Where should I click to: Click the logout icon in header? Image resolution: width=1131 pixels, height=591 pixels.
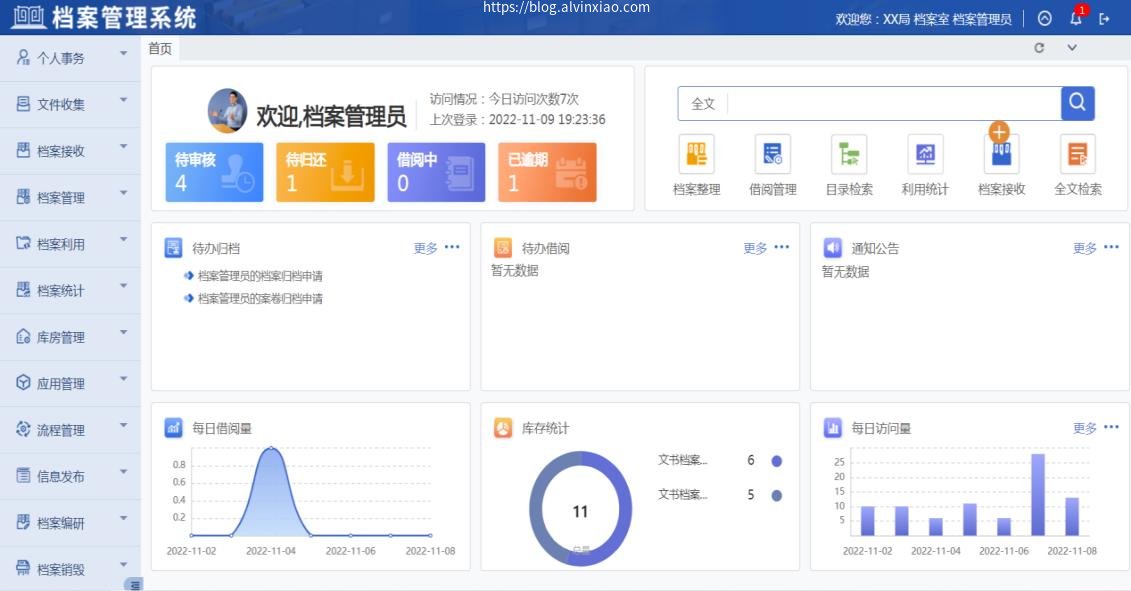coord(1105,18)
